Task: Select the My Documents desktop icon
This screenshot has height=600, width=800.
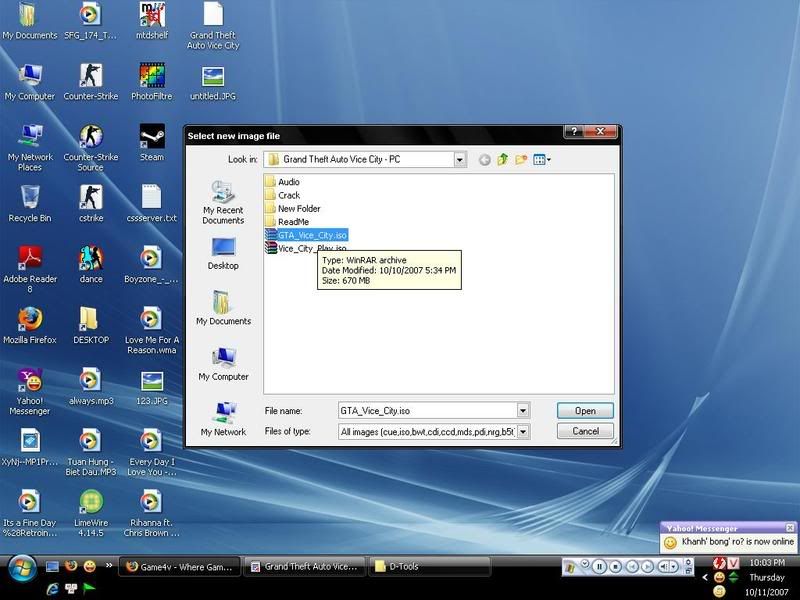Action: 30,21
